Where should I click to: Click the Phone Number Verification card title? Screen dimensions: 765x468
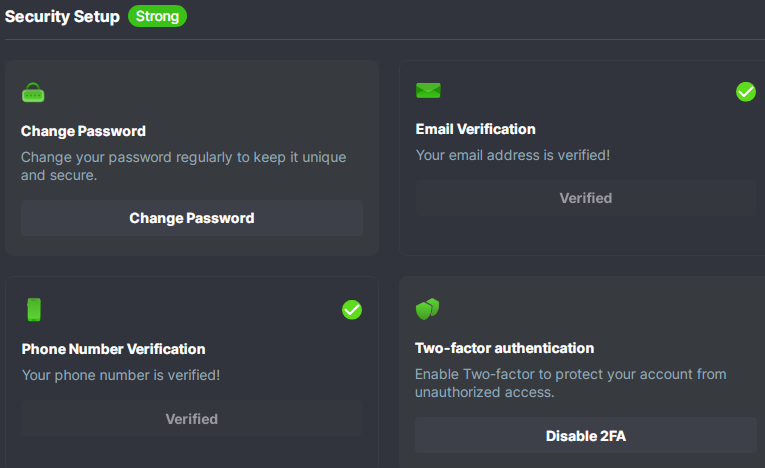(113, 349)
